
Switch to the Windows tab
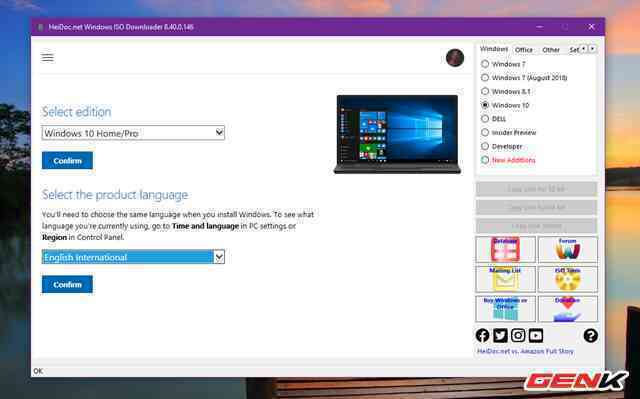click(494, 49)
